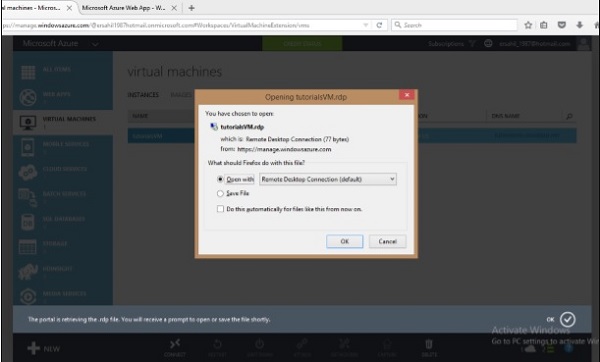600x362 pixels.
Task: Close the Azure Web App browser tab
Action: point(174,8)
